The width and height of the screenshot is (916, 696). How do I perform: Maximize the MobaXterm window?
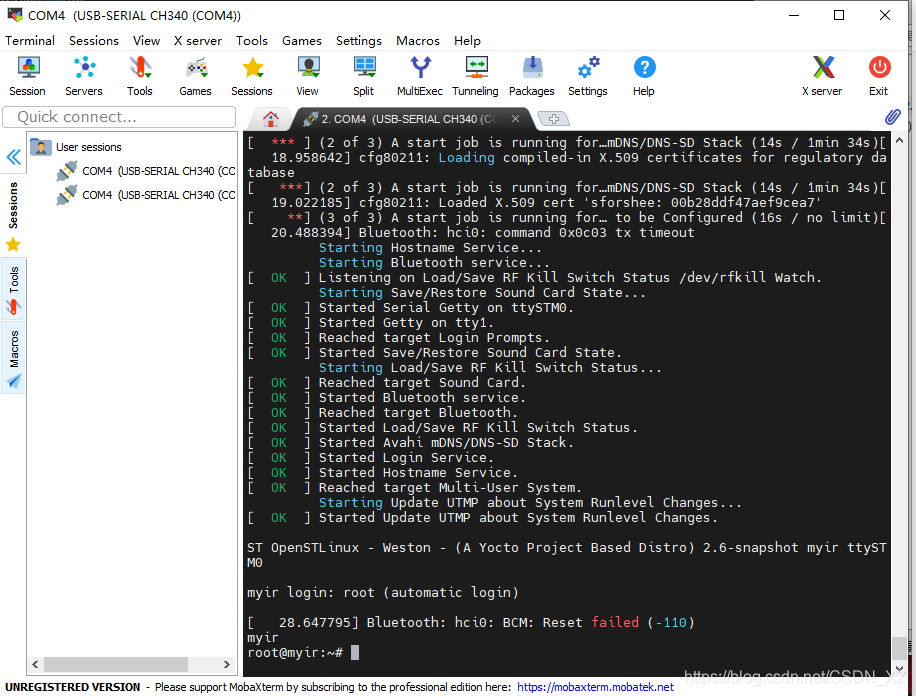(839, 15)
